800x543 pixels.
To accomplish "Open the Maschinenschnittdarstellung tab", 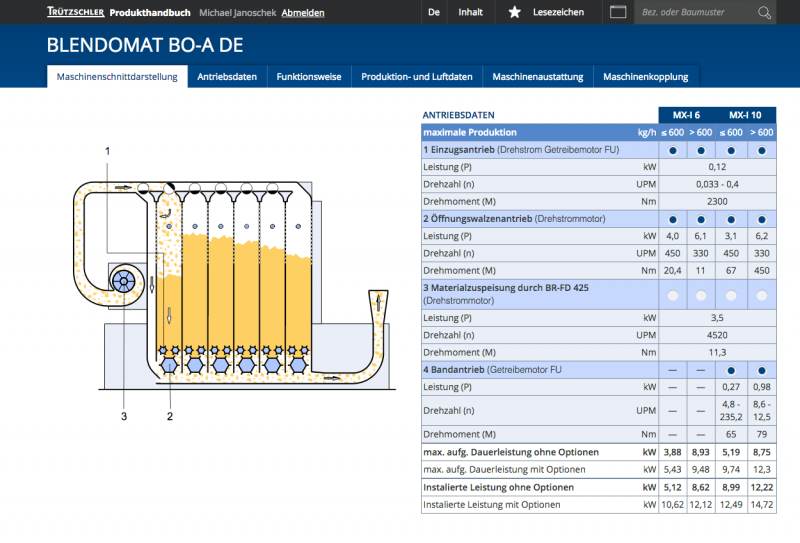I will [117, 77].
